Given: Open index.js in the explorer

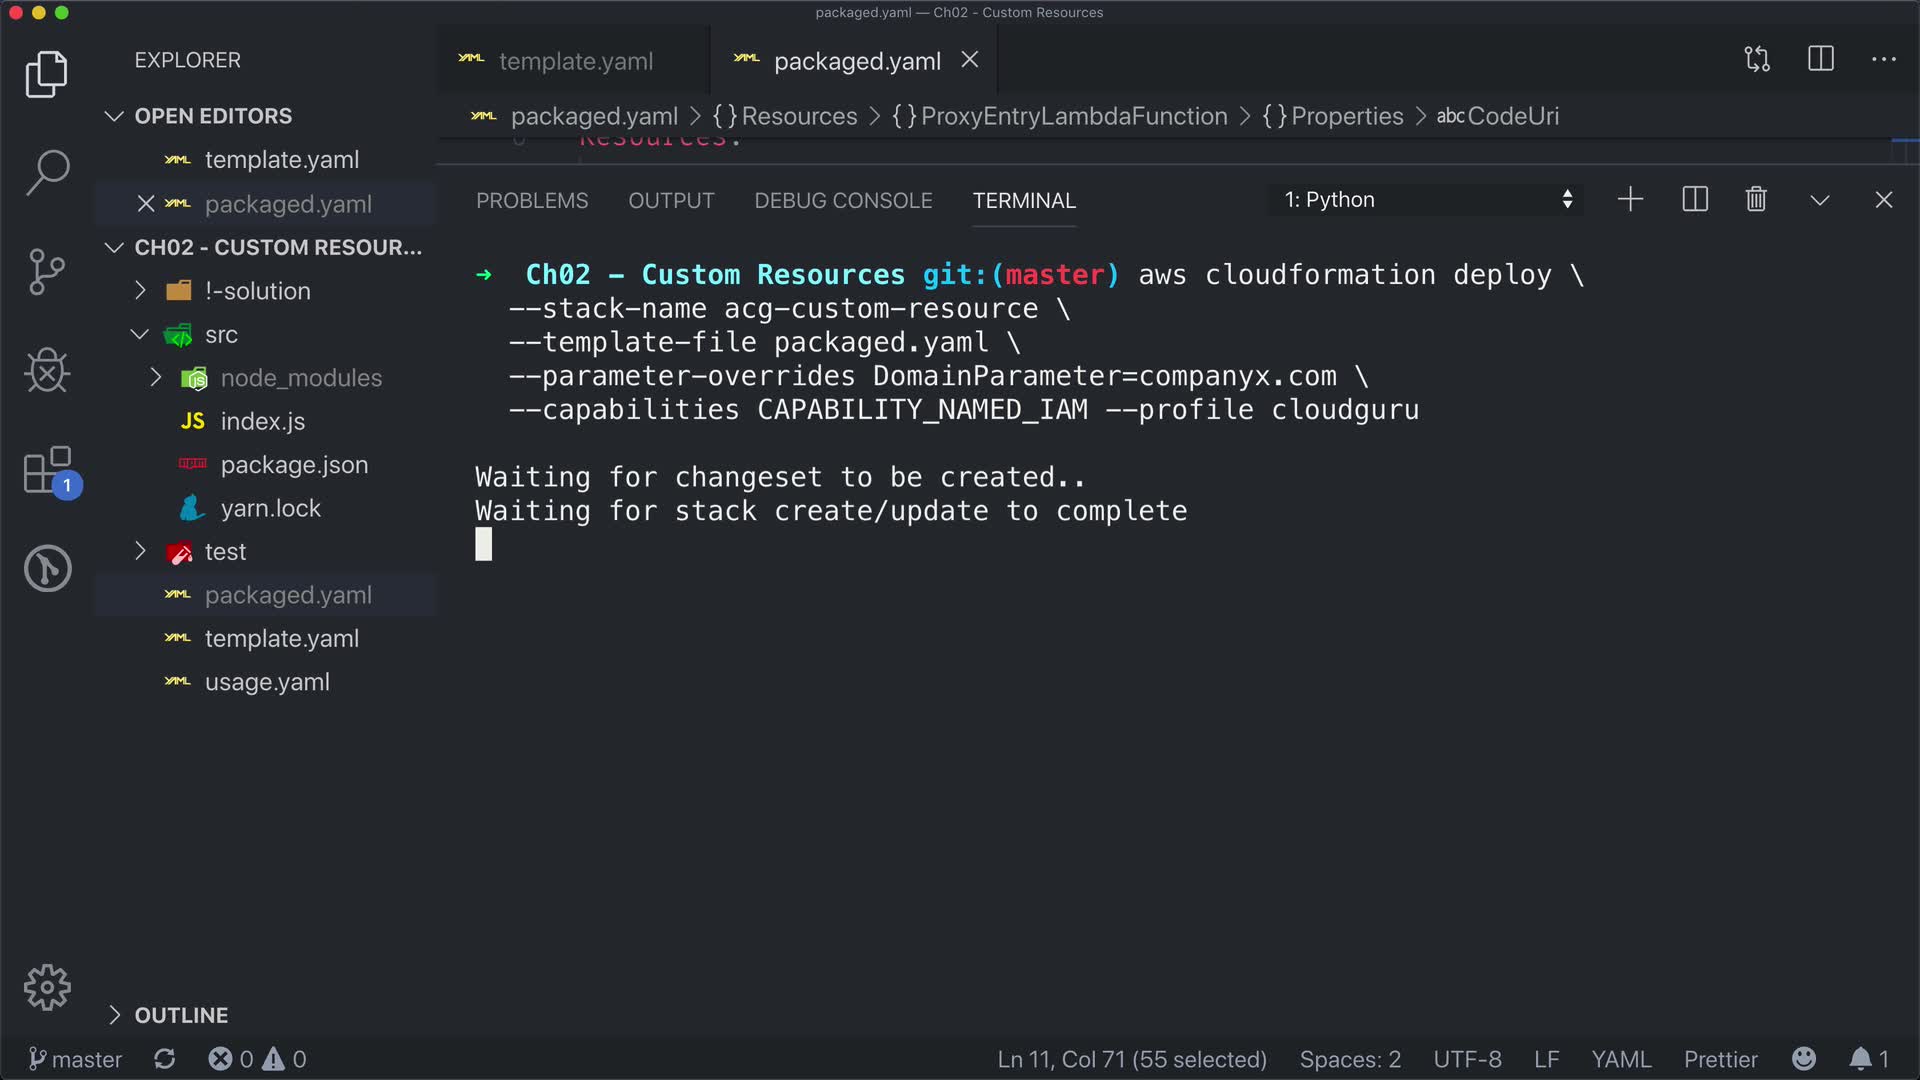Looking at the screenshot, I should (x=262, y=422).
